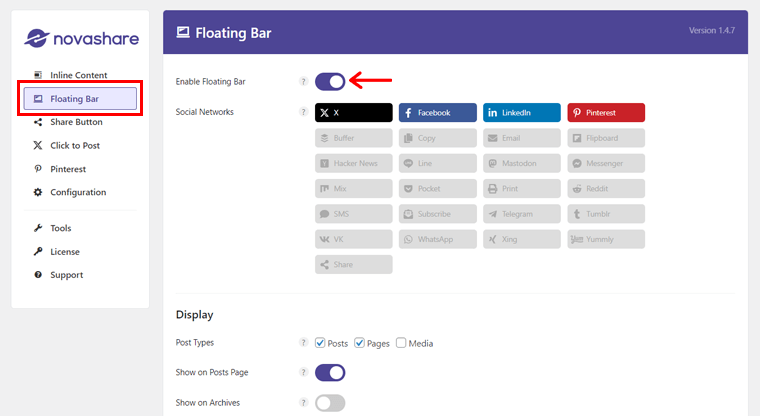Image resolution: width=760 pixels, height=416 pixels.
Task: Enable the Xing network button
Action: pos(522,239)
